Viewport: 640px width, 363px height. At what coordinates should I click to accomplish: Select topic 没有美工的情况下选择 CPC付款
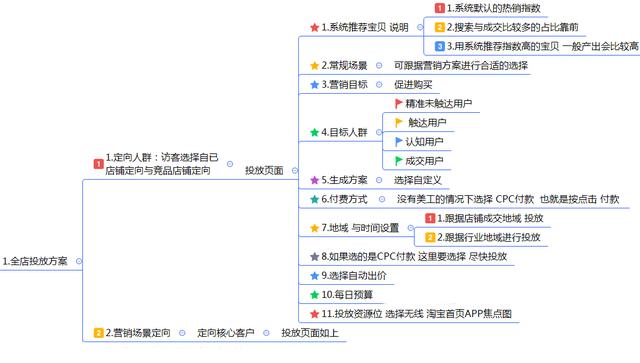click(508, 199)
